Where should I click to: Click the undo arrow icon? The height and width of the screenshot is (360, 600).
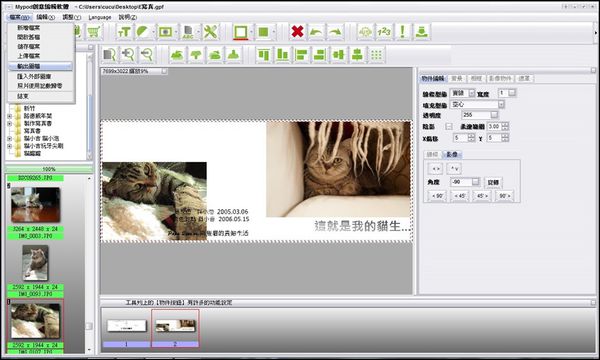316,32
